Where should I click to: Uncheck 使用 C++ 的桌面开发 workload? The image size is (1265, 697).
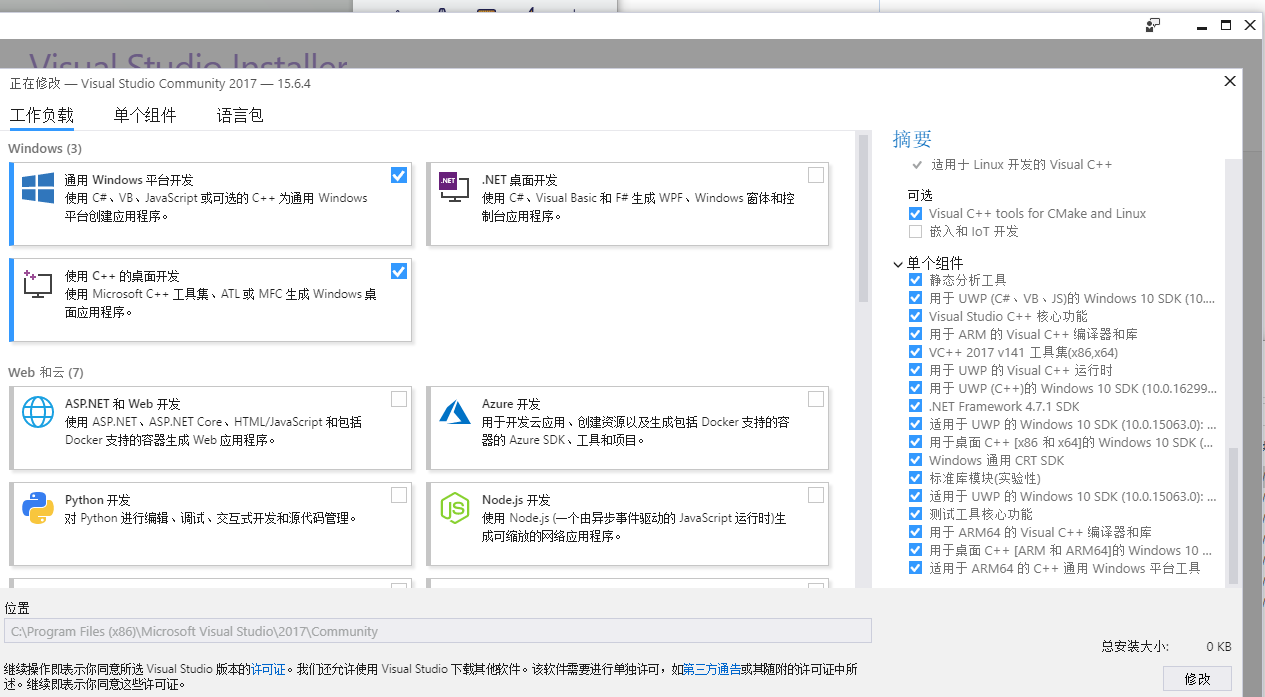(399, 271)
